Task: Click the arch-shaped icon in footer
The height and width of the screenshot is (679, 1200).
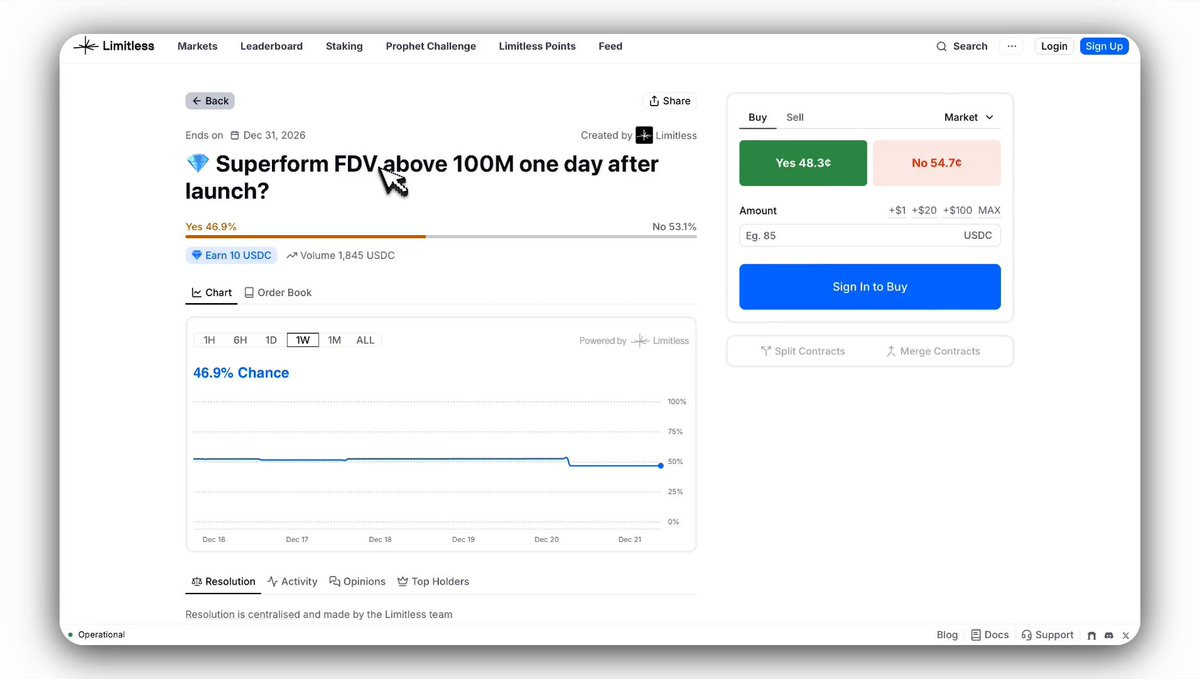Action: 1092,636
